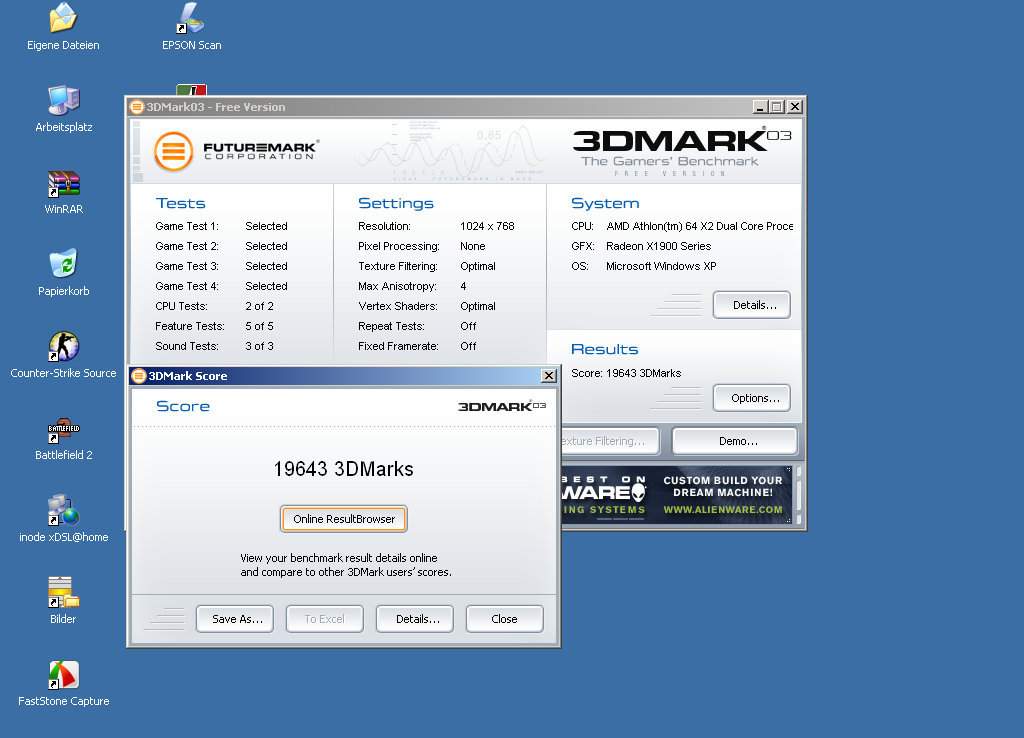Screen dimensions: 1024x738
Task: Click the 'Radeon X1900 Series' GFX text
Action: (x=658, y=246)
